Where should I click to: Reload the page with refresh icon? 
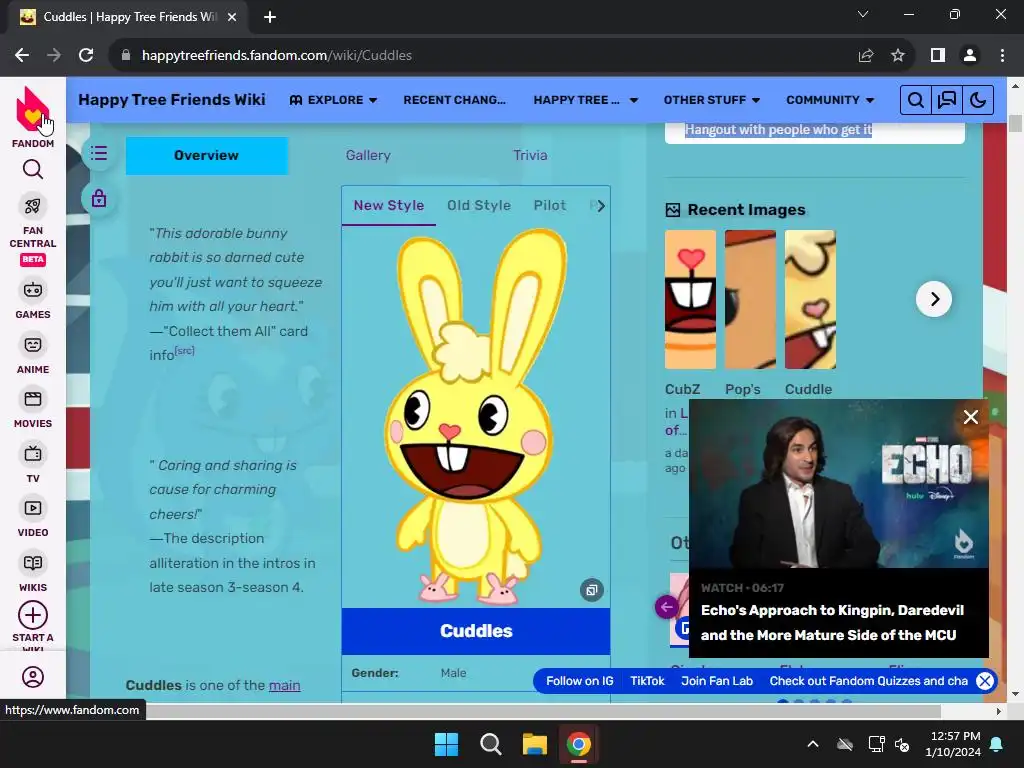[86, 56]
